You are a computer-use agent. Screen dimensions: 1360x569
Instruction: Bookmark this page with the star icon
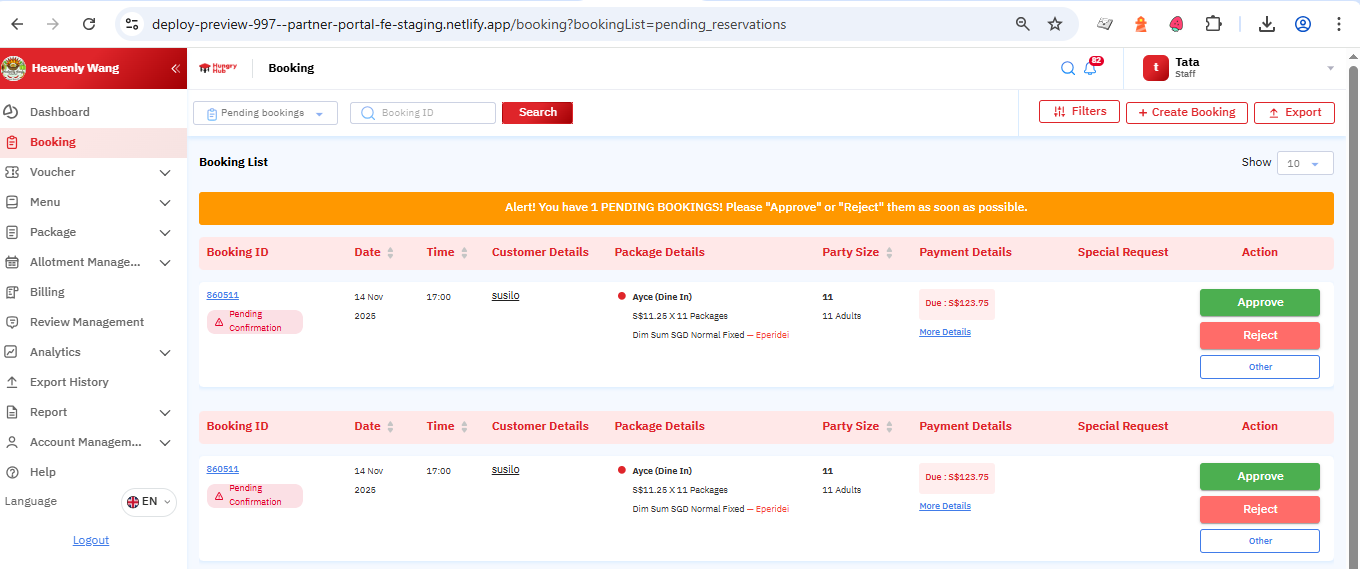click(1055, 24)
